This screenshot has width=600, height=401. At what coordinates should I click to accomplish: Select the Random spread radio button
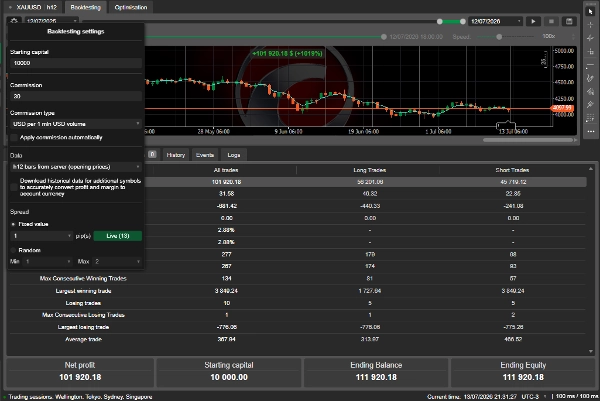13,250
